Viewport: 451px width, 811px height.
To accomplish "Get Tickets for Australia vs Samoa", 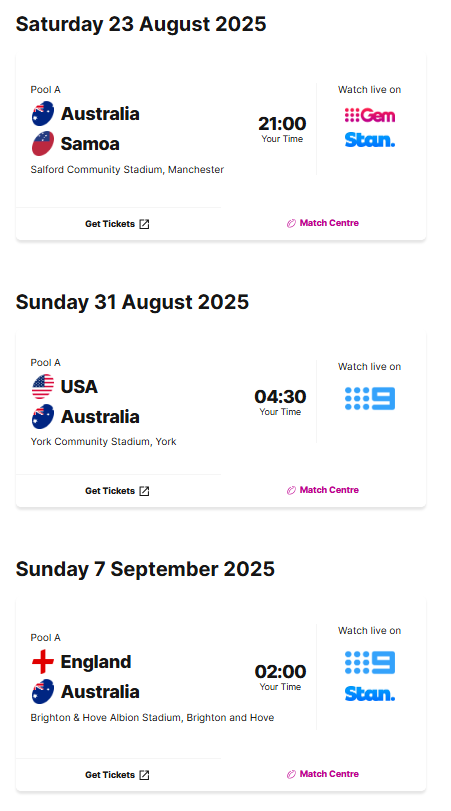I will [x=117, y=224].
